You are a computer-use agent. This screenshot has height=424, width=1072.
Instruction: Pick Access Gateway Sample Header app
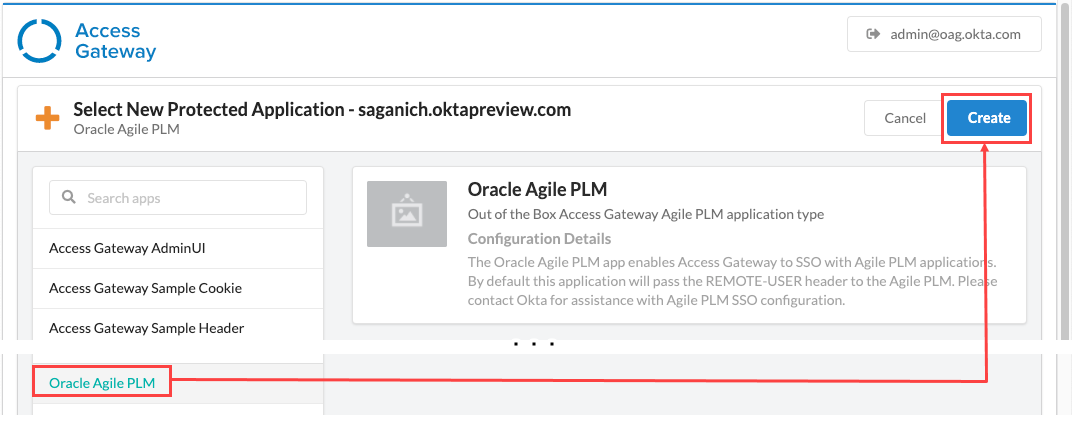tap(146, 328)
